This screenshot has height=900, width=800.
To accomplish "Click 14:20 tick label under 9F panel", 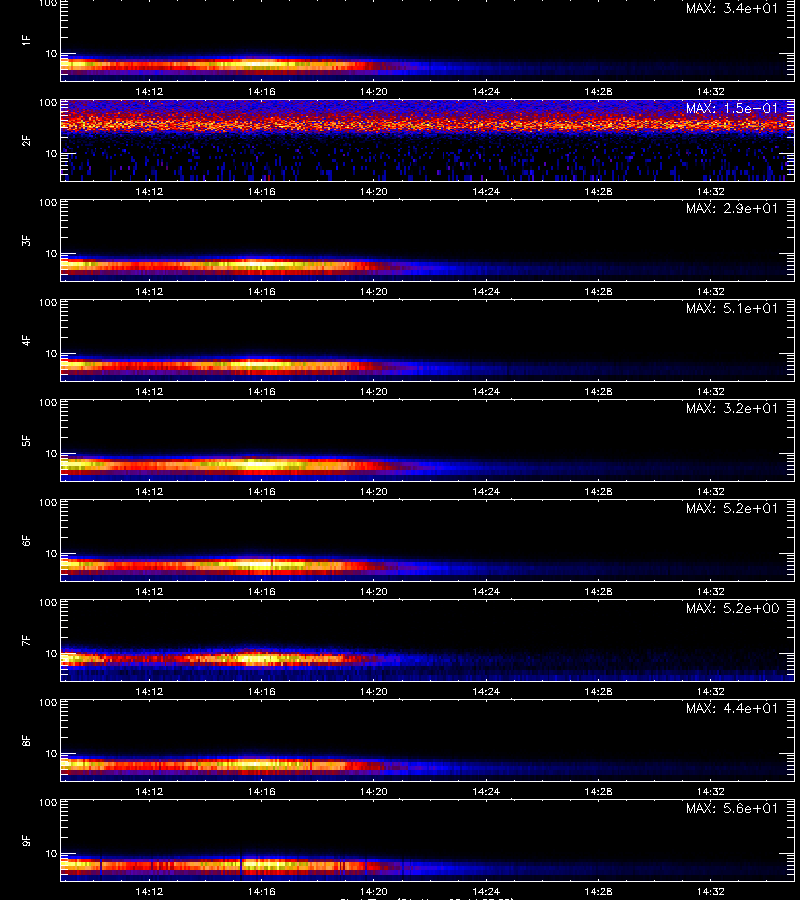I will tap(374, 891).
